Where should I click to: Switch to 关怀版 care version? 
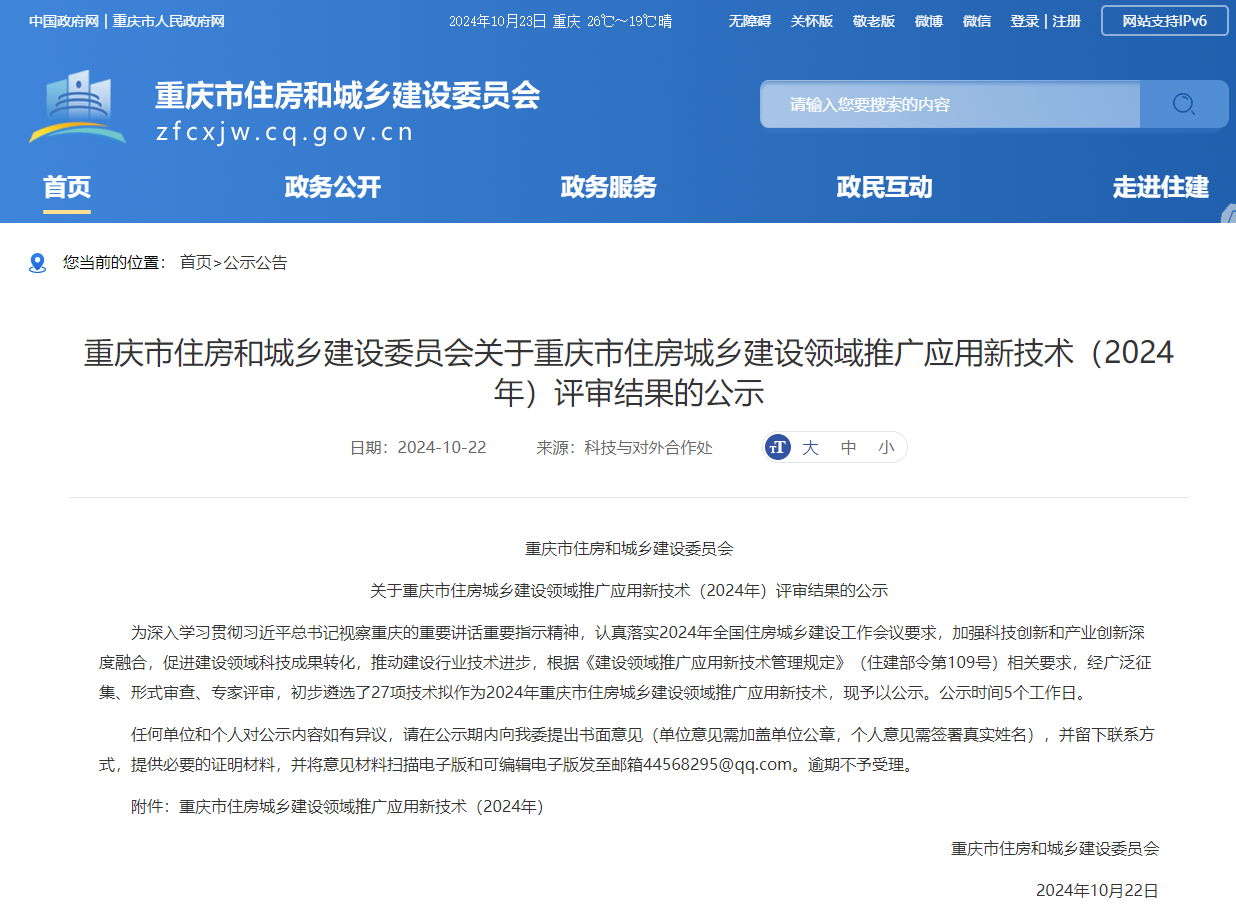pyautogui.click(x=811, y=21)
